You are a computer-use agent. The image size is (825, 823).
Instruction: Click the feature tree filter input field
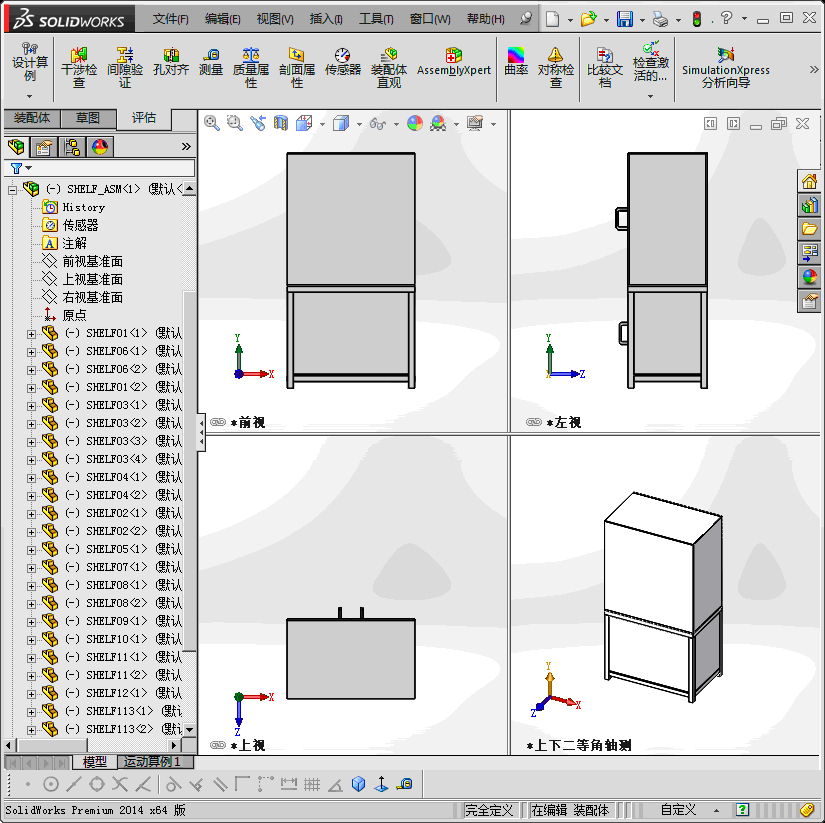point(100,168)
